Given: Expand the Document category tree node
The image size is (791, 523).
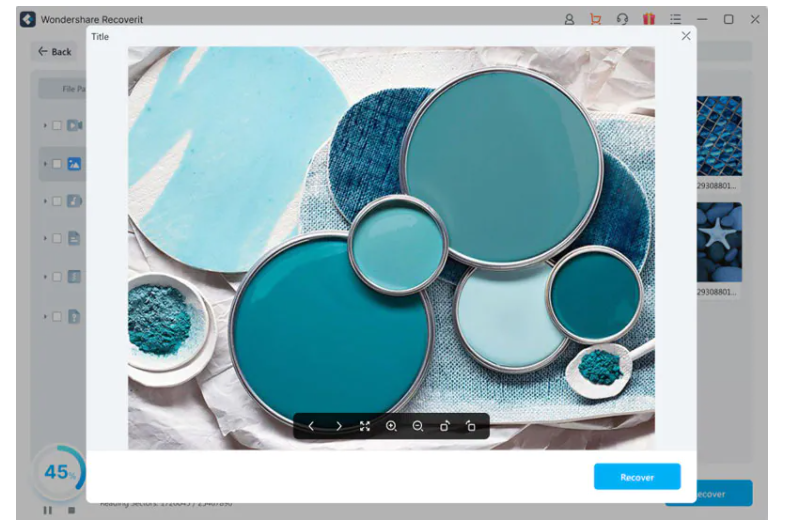Looking at the screenshot, I should [x=45, y=238].
